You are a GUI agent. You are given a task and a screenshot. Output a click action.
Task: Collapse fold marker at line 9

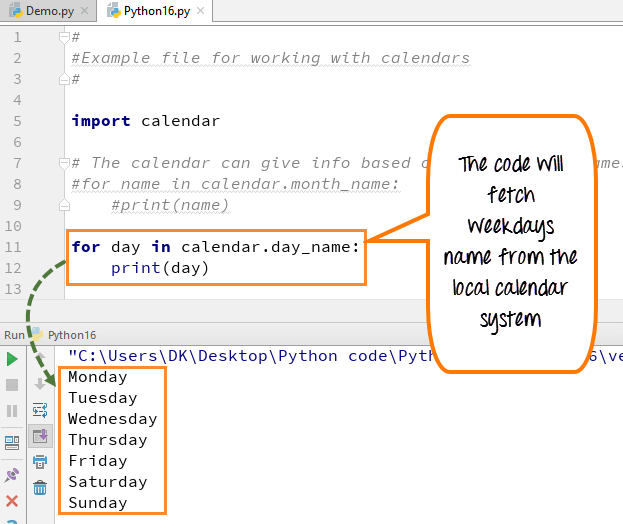63,205
